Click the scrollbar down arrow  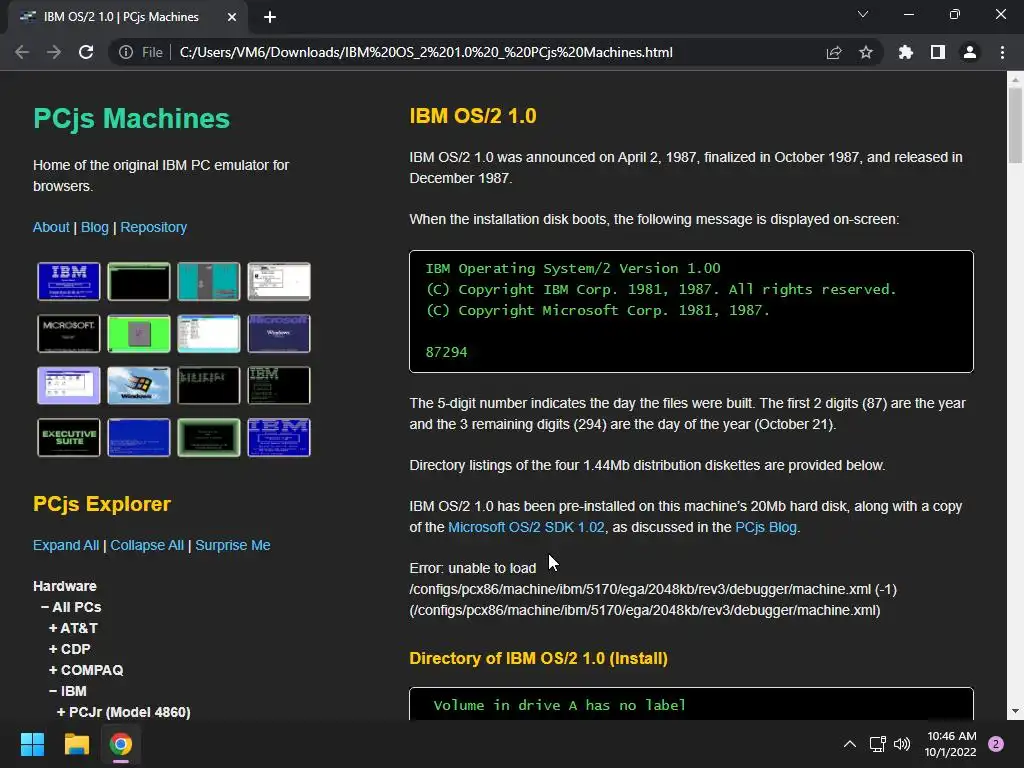(1014, 711)
